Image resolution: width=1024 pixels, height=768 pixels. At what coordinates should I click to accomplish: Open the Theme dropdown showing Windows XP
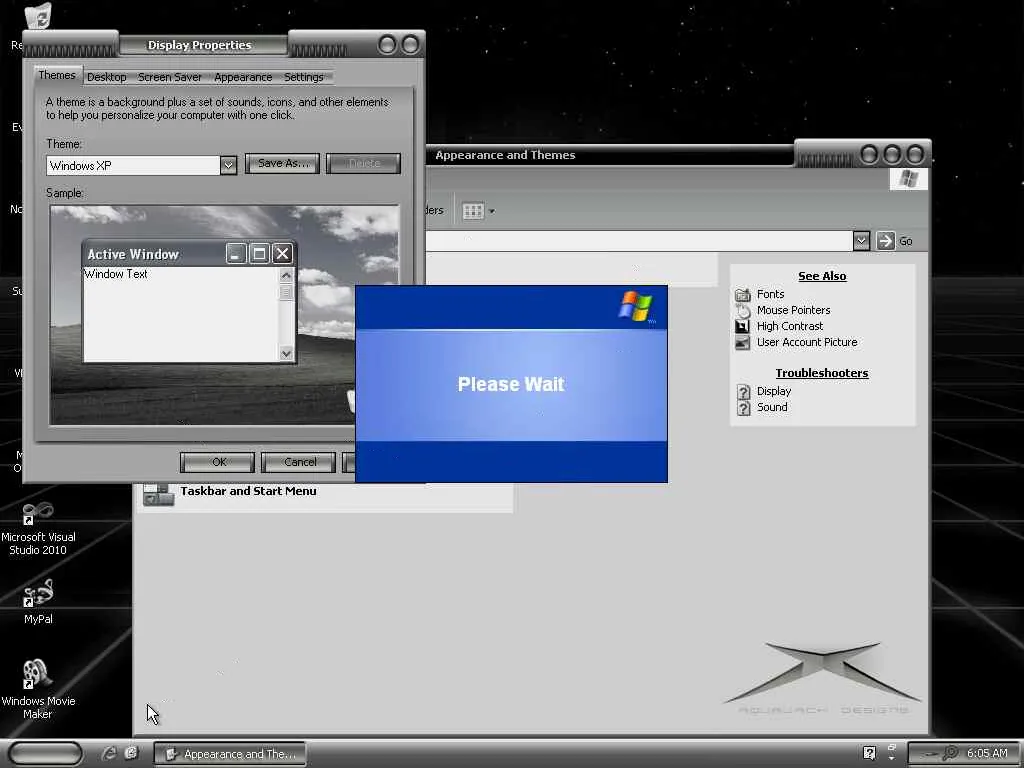[x=228, y=165]
